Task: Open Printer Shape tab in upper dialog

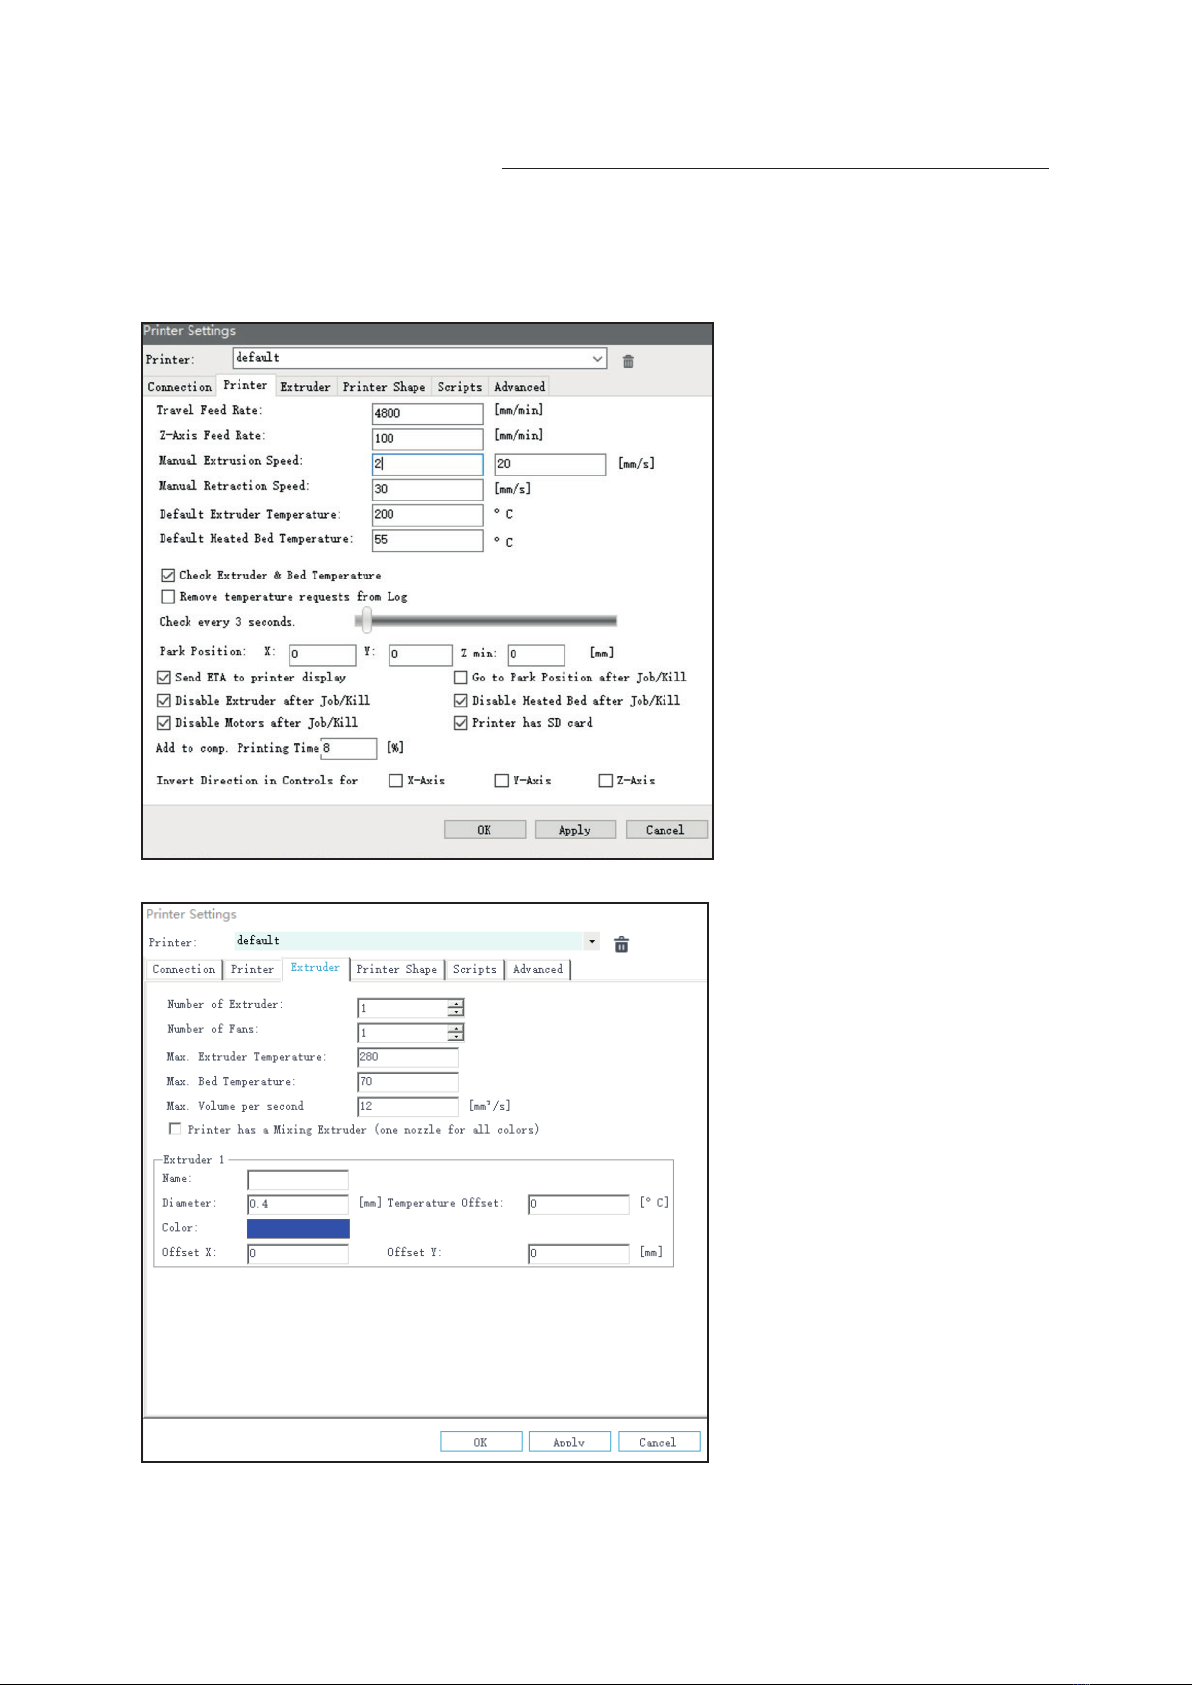Action: [384, 387]
